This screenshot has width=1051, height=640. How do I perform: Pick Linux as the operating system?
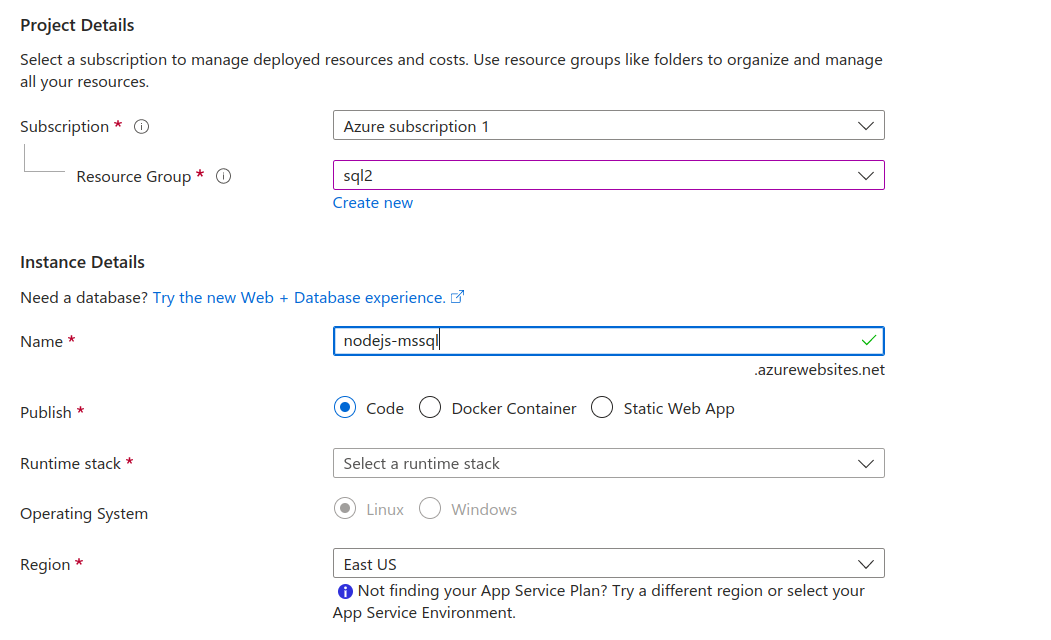coord(345,509)
